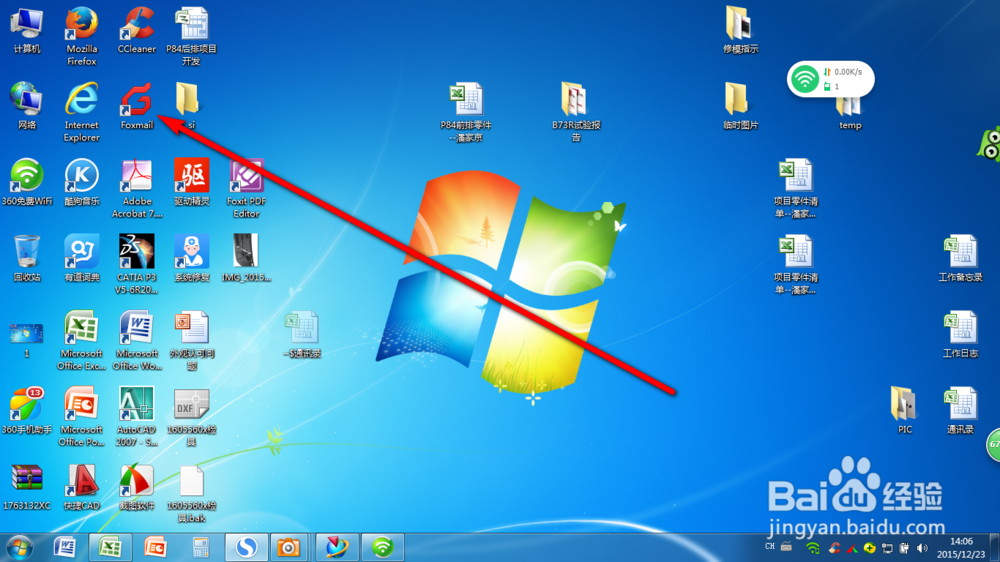The image size is (1000, 562).
Task: Switch to Sogou browser on taskbar
Action: 246,547
